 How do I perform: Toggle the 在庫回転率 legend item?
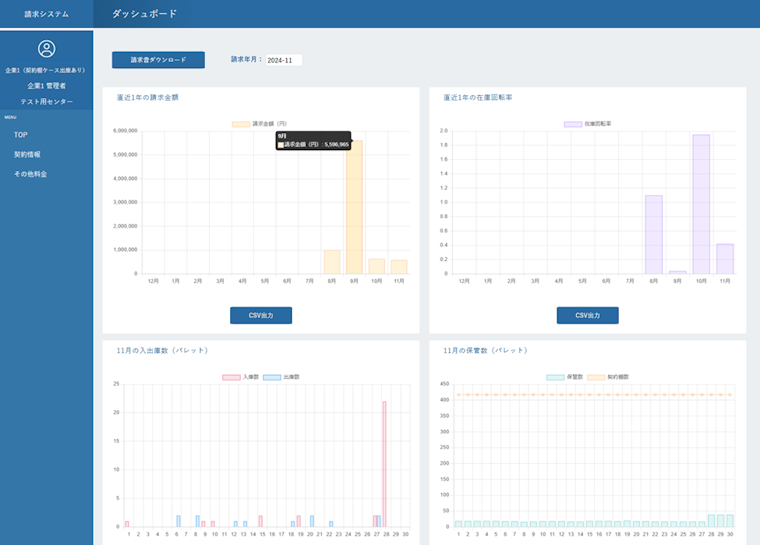coord(573,124)
